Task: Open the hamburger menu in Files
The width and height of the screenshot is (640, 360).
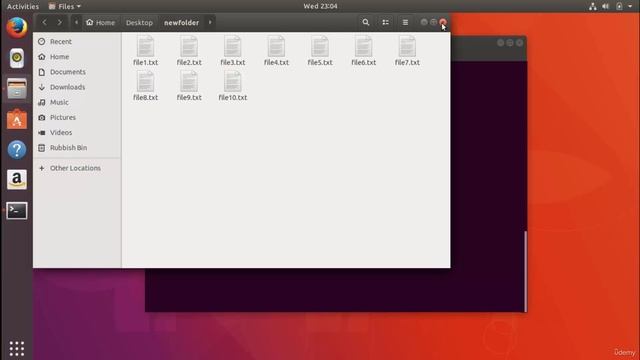Action: point(405,22)
